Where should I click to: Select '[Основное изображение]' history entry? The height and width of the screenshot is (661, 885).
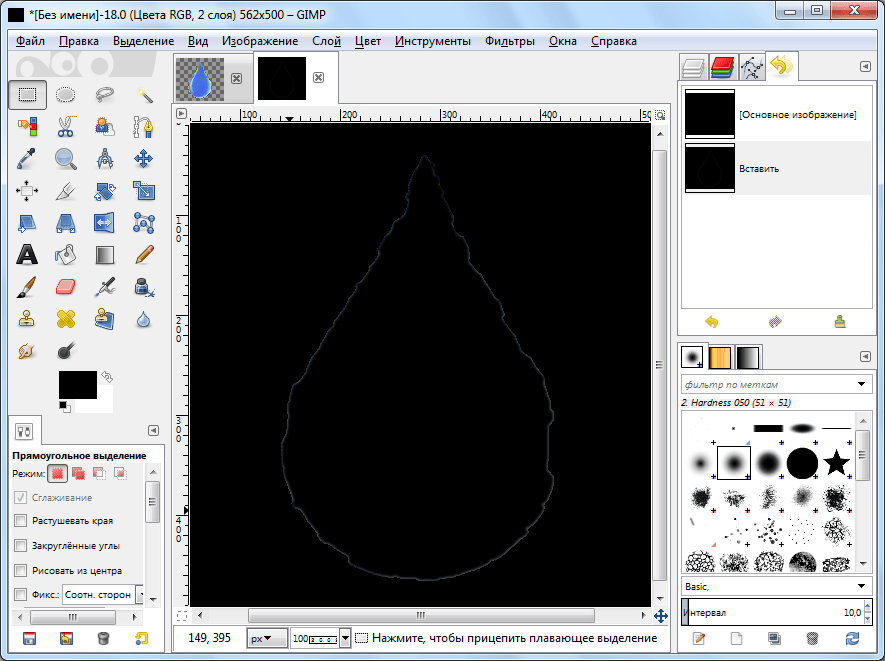(x=797, y=115)
